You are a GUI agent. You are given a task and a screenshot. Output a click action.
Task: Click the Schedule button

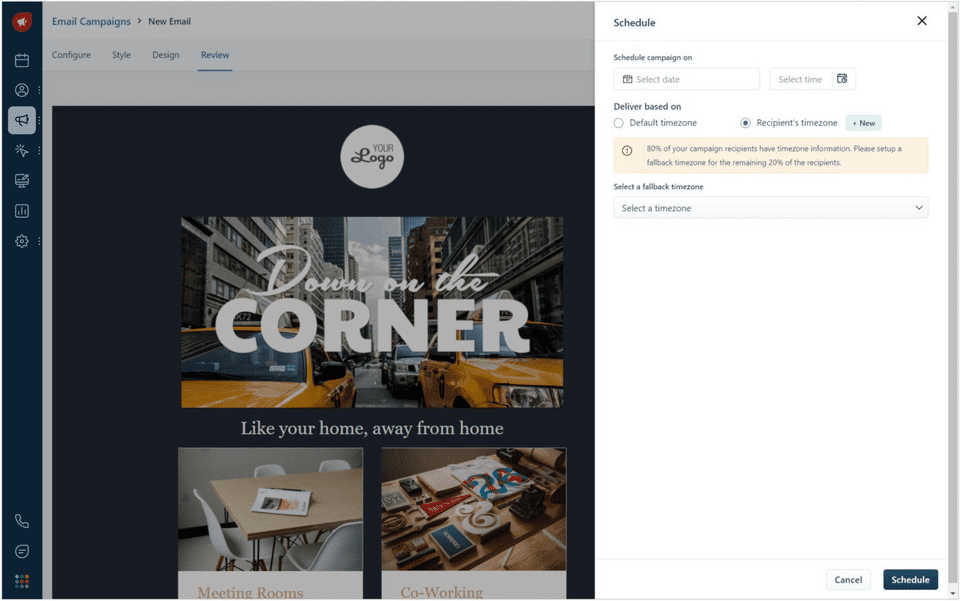point(910,580)
